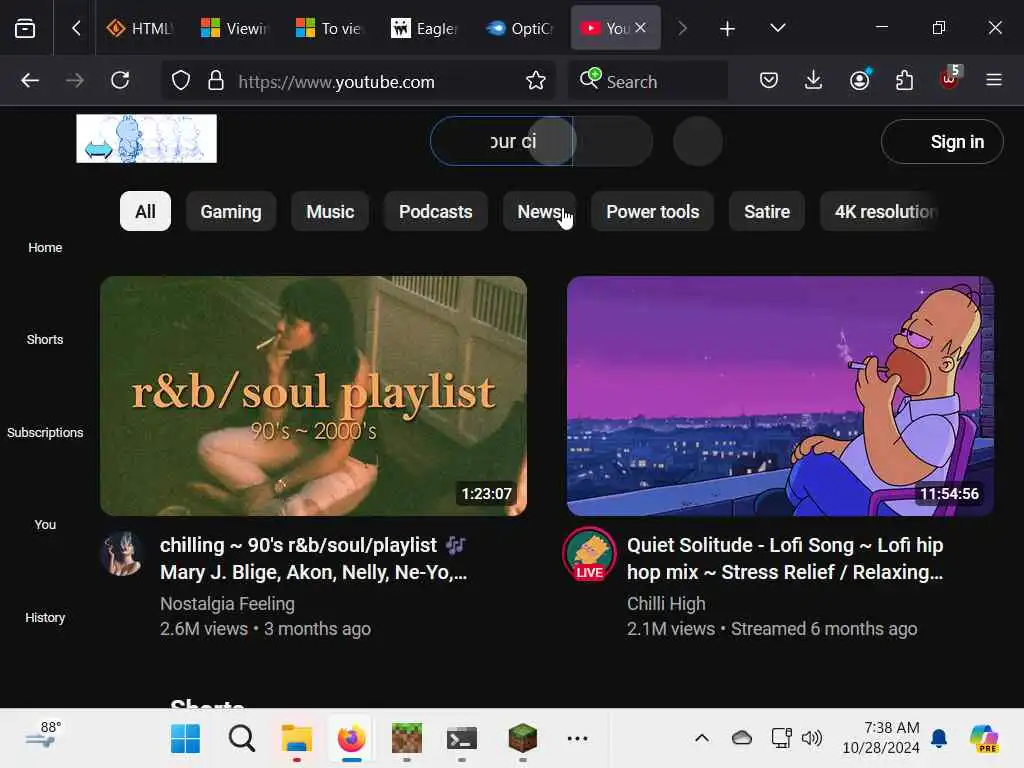Open Home in YouTube sidebar
Image resolution: width=1024 pixels, height=768 pixels.
pos(45,248)
